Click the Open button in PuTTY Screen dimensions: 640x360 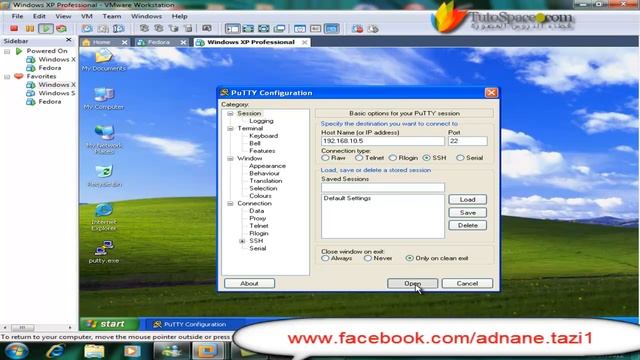[412, 283]
